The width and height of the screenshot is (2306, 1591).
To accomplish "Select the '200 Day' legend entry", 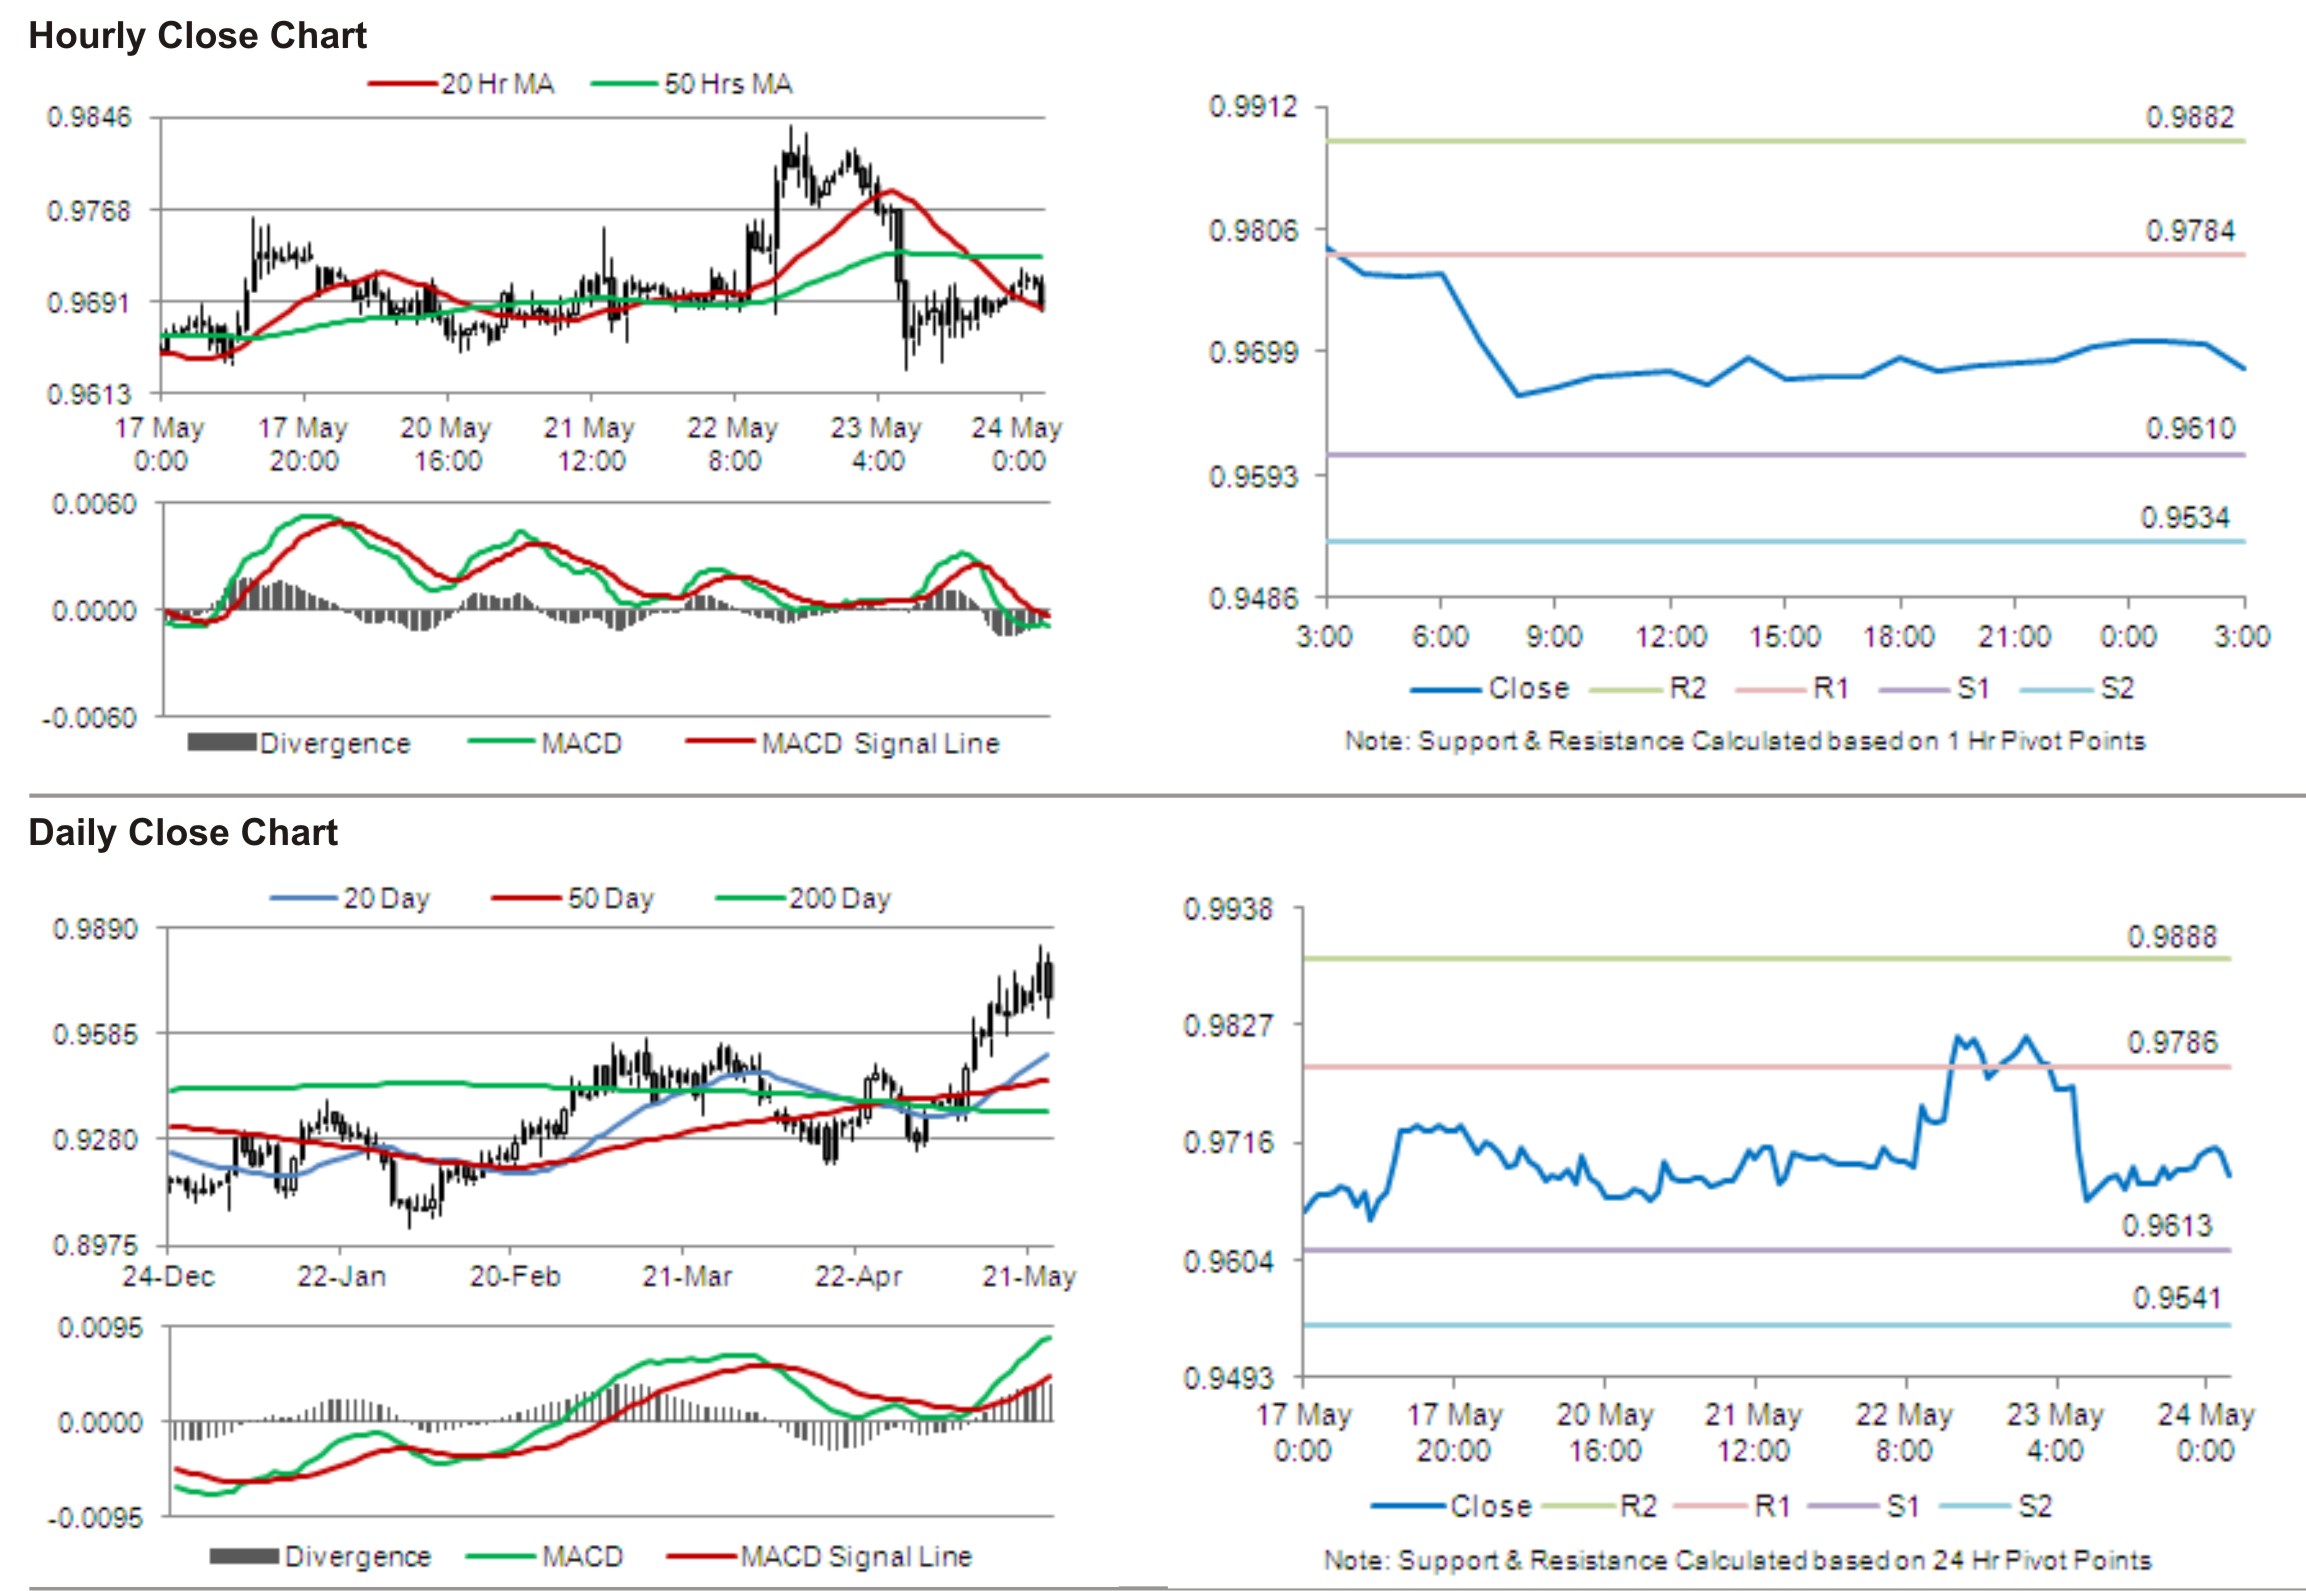I will pyautogui.click(x=803, y=898).
